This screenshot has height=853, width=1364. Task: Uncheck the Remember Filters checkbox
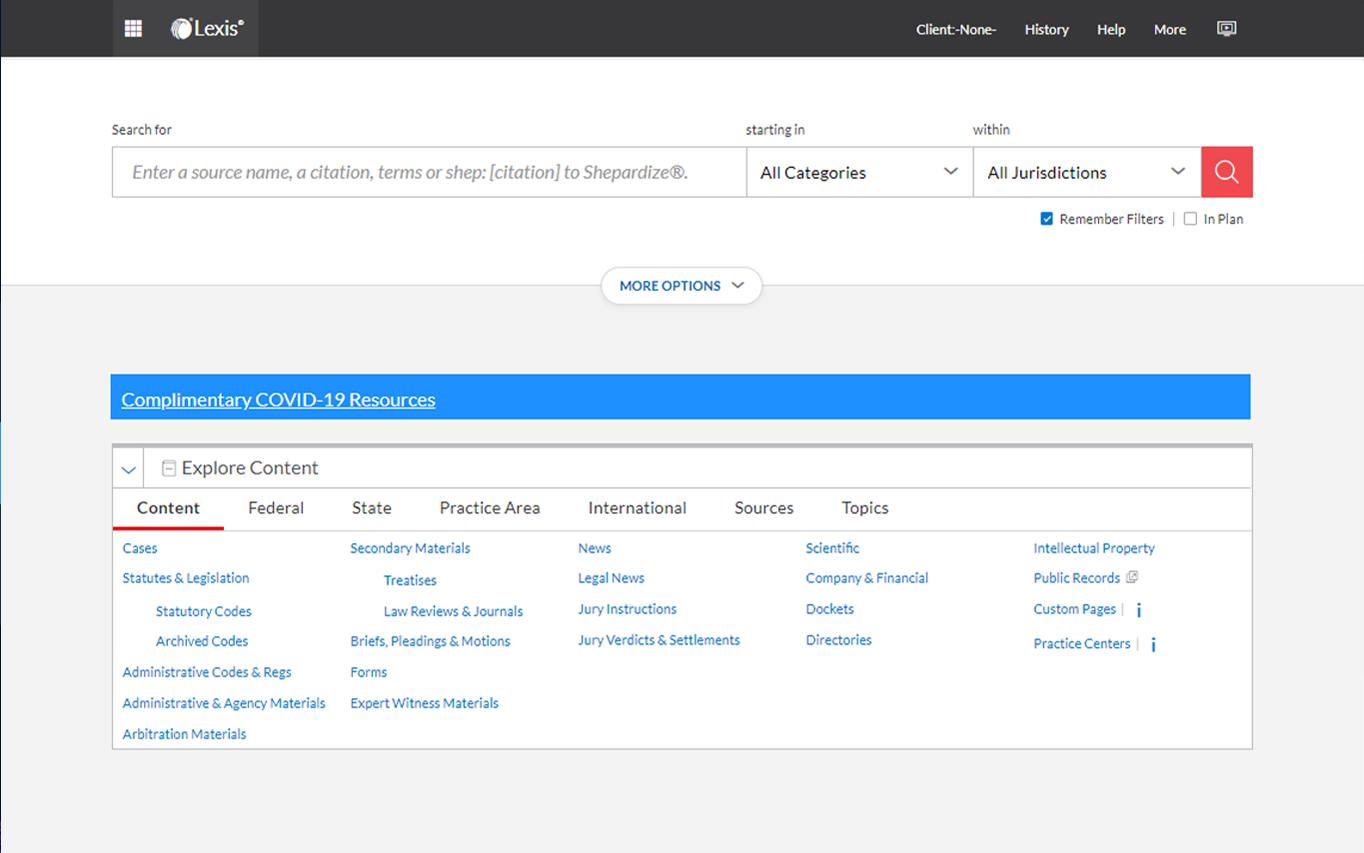coord(1047,219)
